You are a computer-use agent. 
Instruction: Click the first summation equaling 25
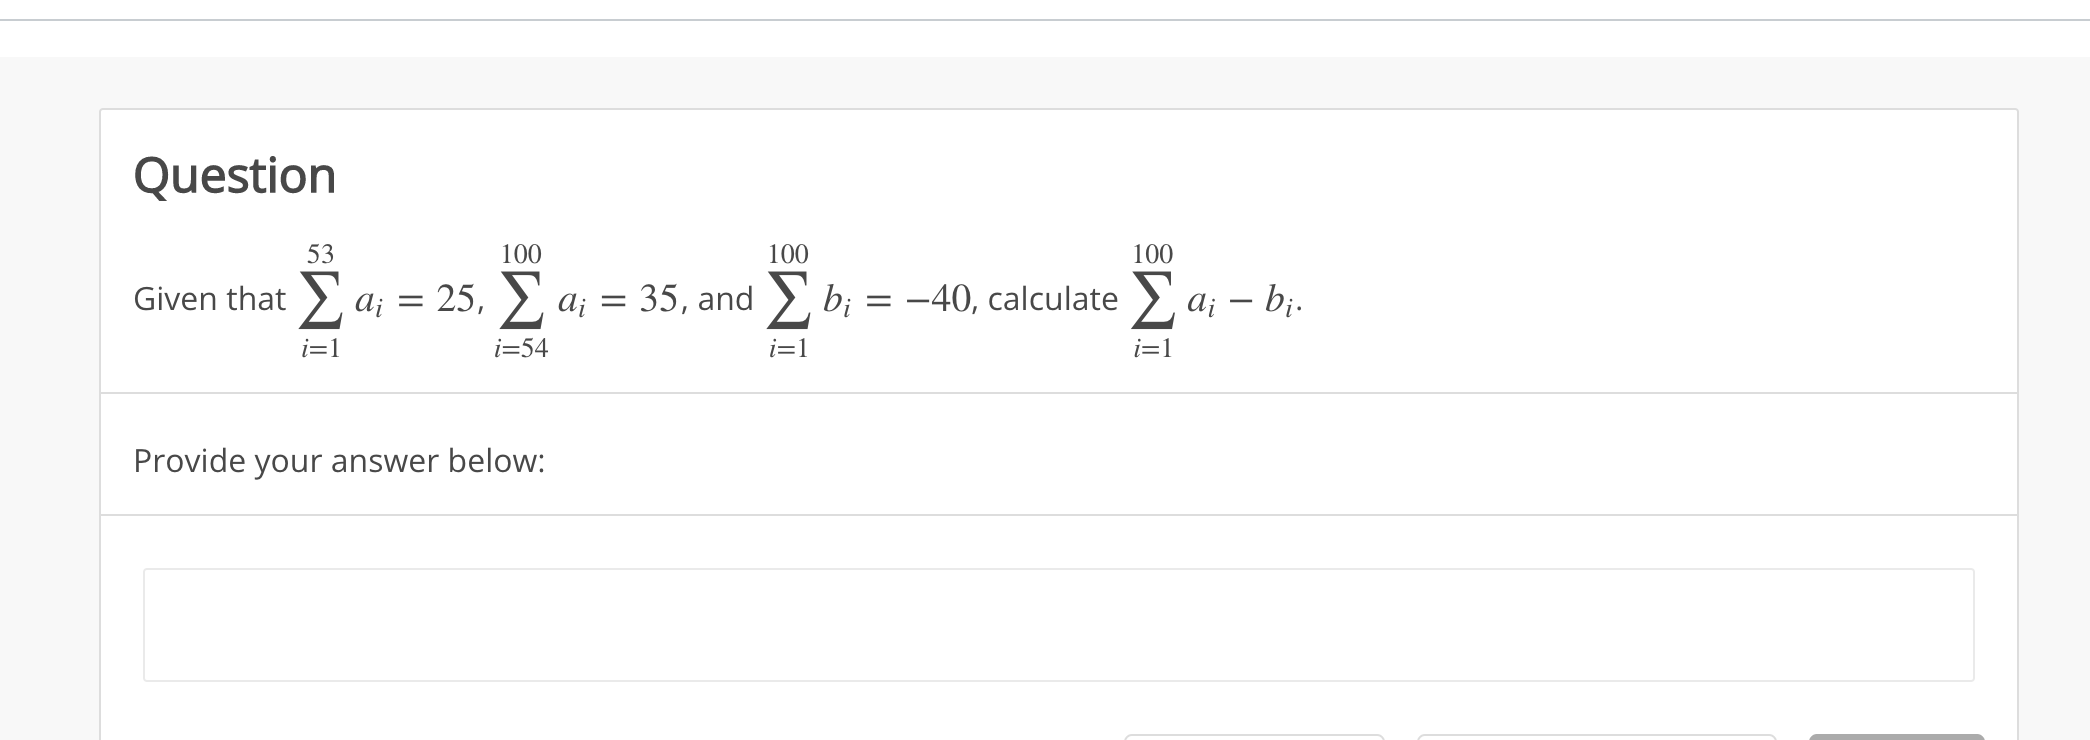[387, 300]
